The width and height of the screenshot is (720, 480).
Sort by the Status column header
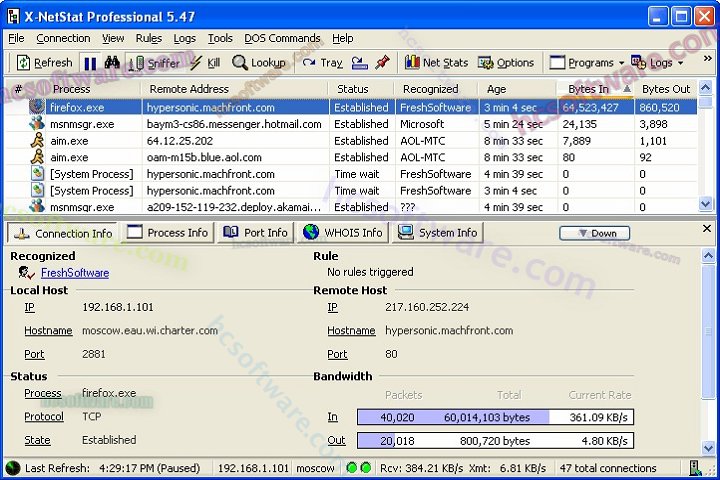point(361,89)
